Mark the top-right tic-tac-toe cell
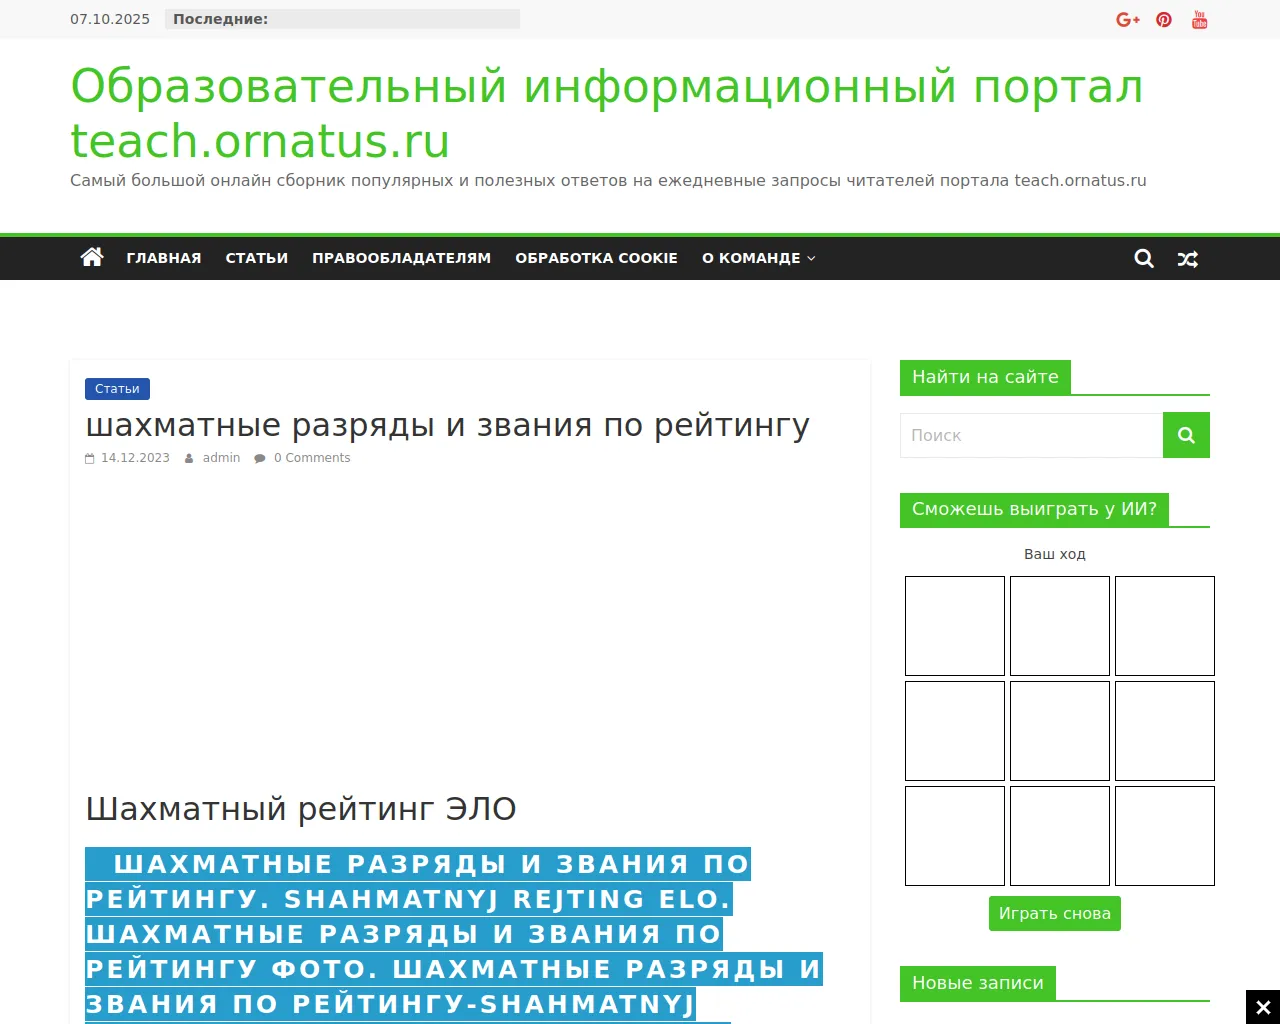Viewport: 1280px width, 1024px height. (x=1165, y=626)
